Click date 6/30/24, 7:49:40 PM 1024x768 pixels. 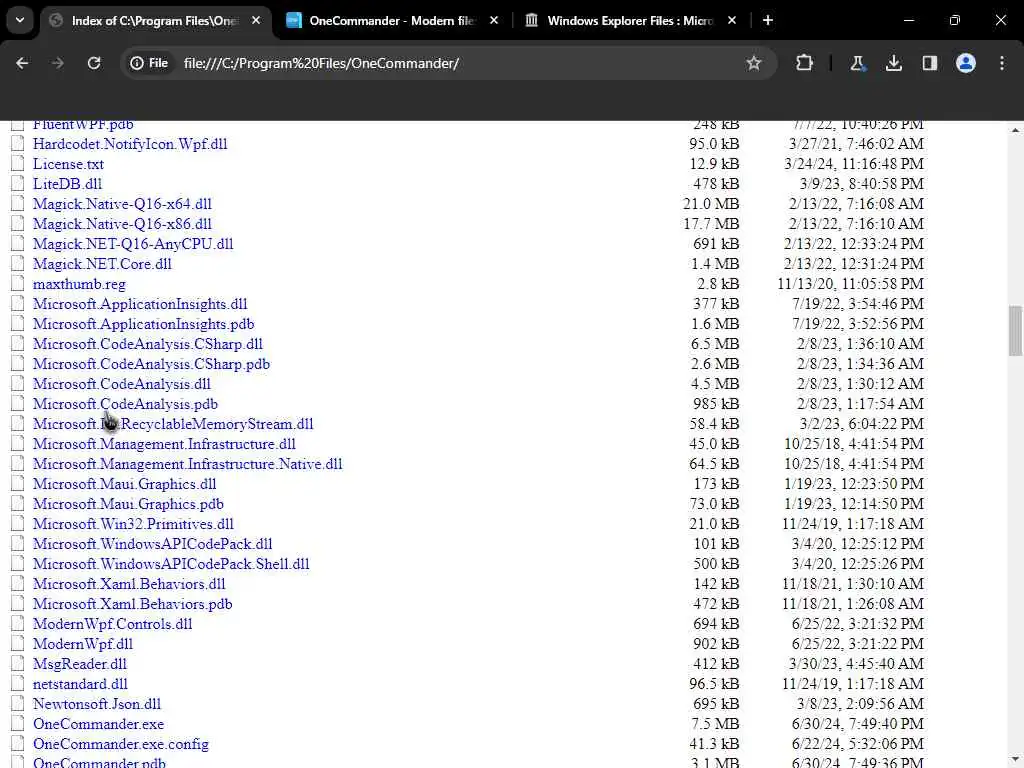[857, 724]
